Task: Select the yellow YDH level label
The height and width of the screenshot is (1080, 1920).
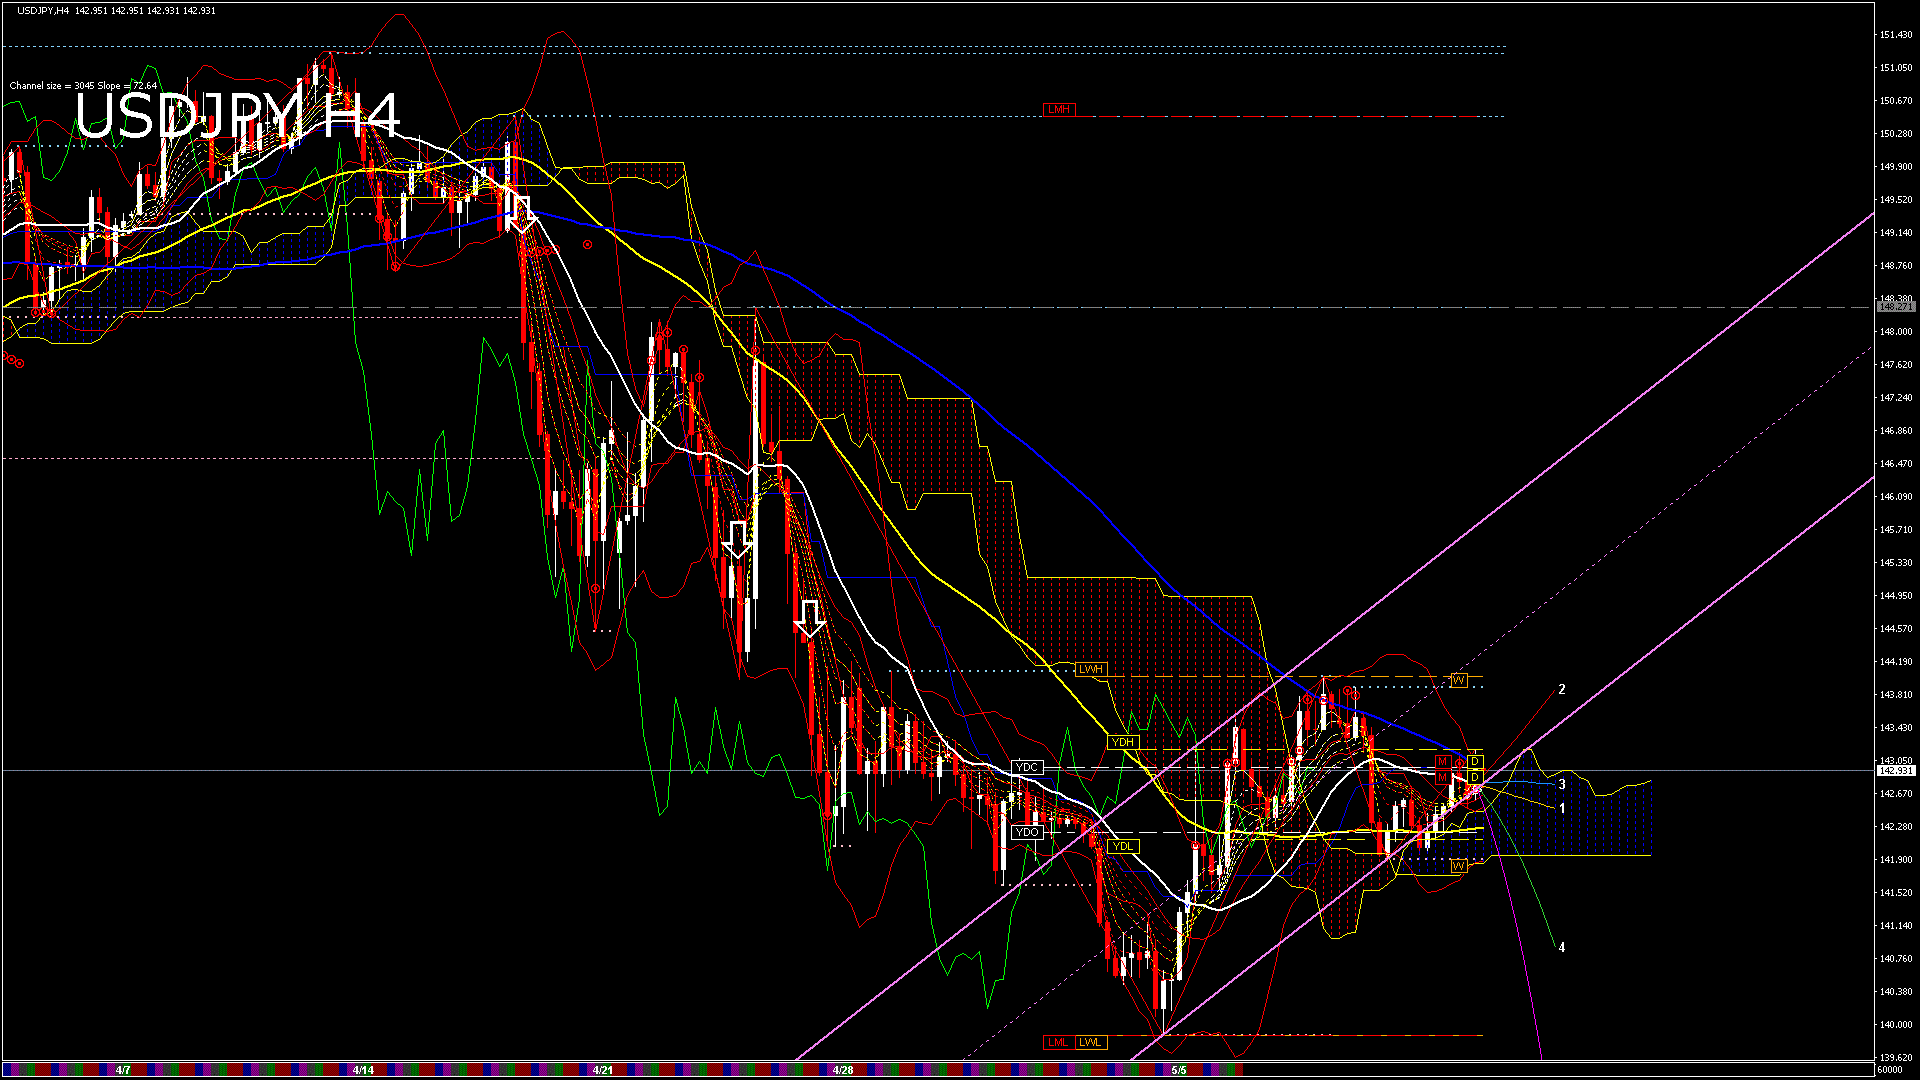Action: coord(1123,742)
